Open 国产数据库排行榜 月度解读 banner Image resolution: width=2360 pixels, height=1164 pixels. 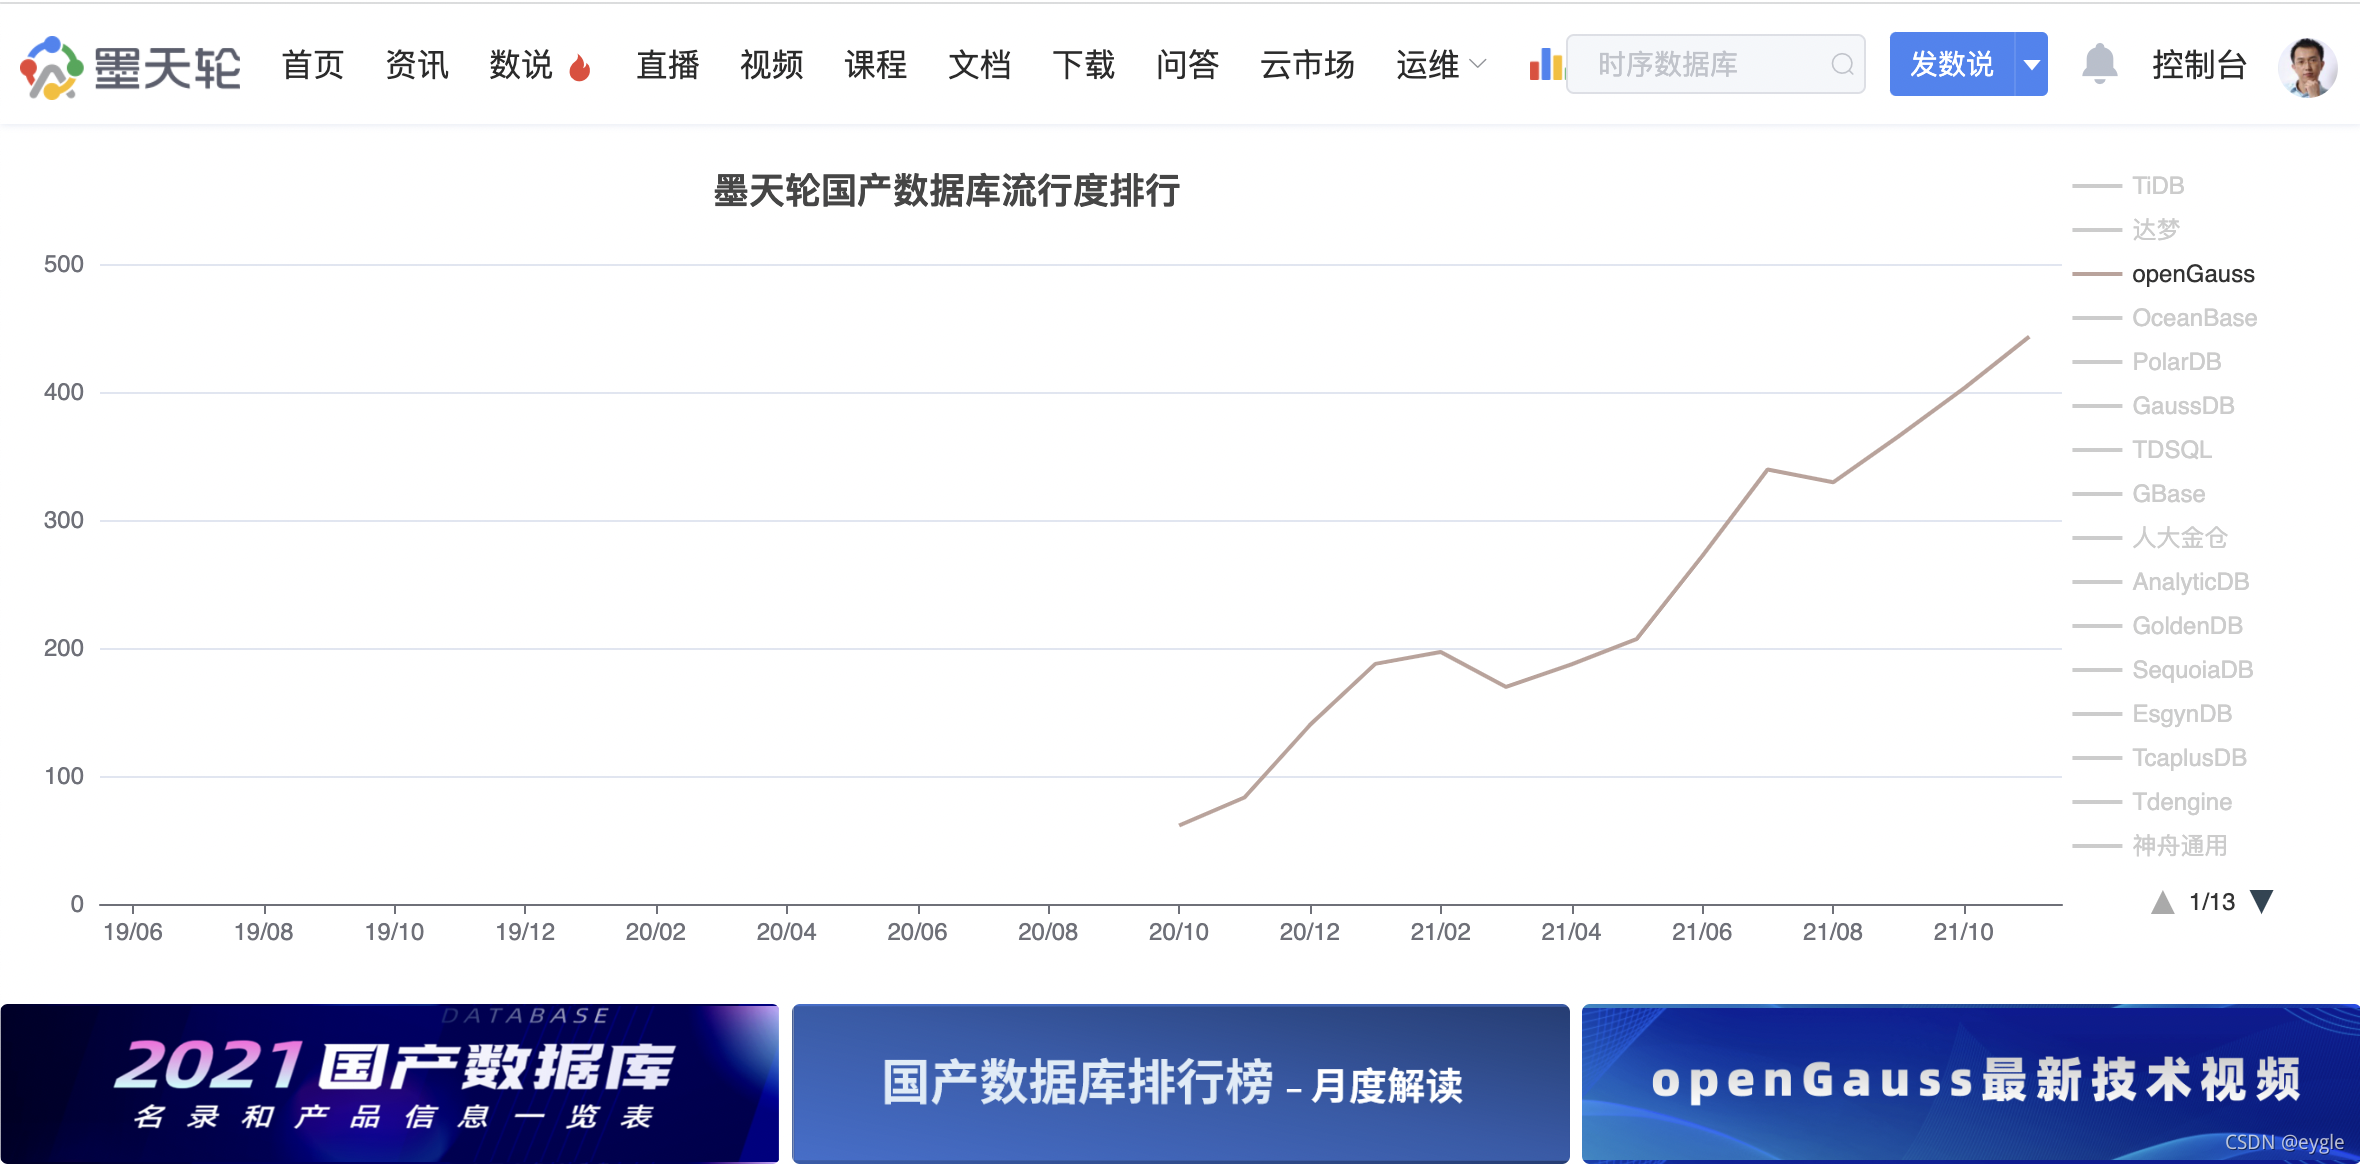click(x=1180, y=1083)
